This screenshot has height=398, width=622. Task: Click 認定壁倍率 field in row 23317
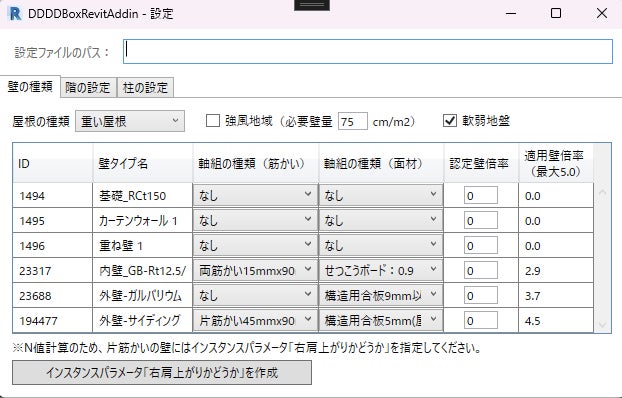[481, 270]
